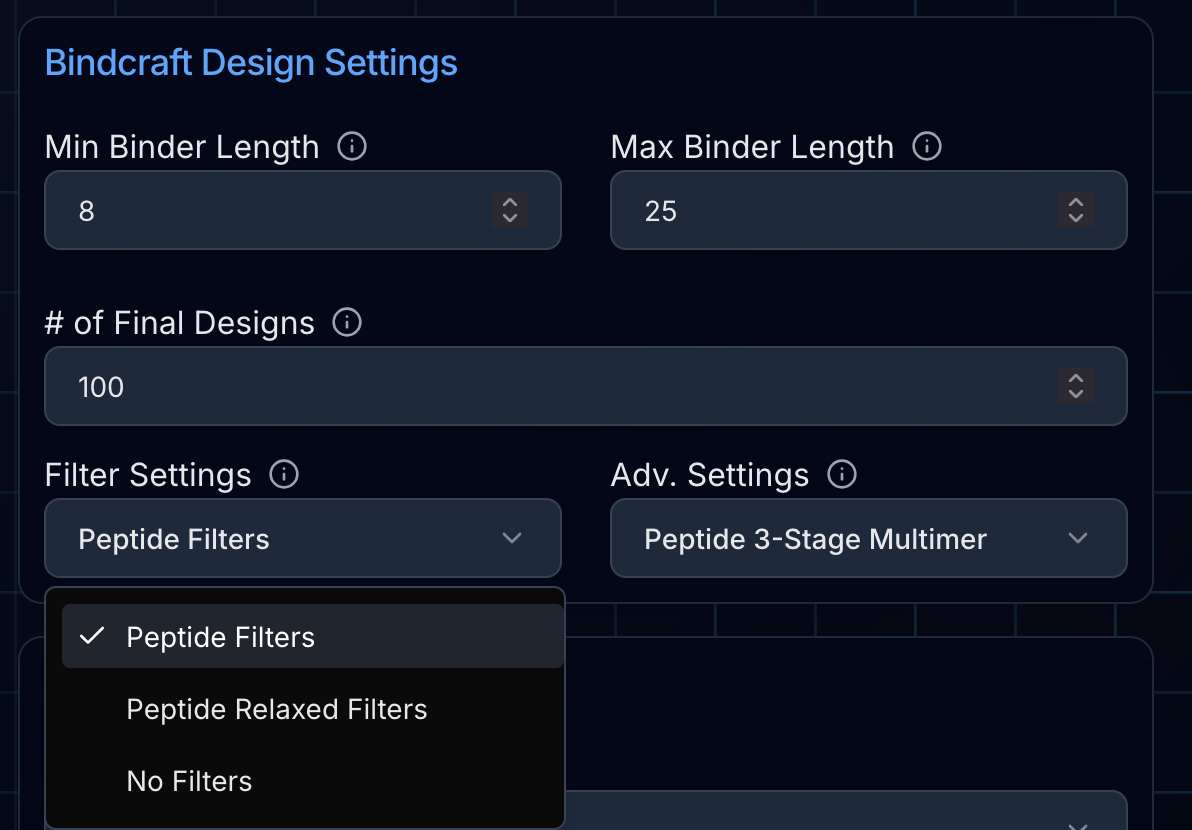1192x830 pixels.
Task: Collapse the Filter Settings dropdown
Action: tap(303, 538)
